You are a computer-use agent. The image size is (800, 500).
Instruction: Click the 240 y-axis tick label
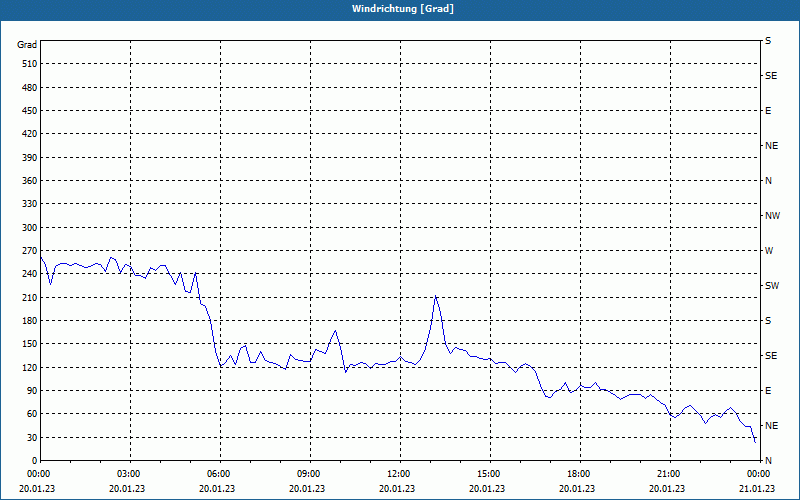[30, 273]
